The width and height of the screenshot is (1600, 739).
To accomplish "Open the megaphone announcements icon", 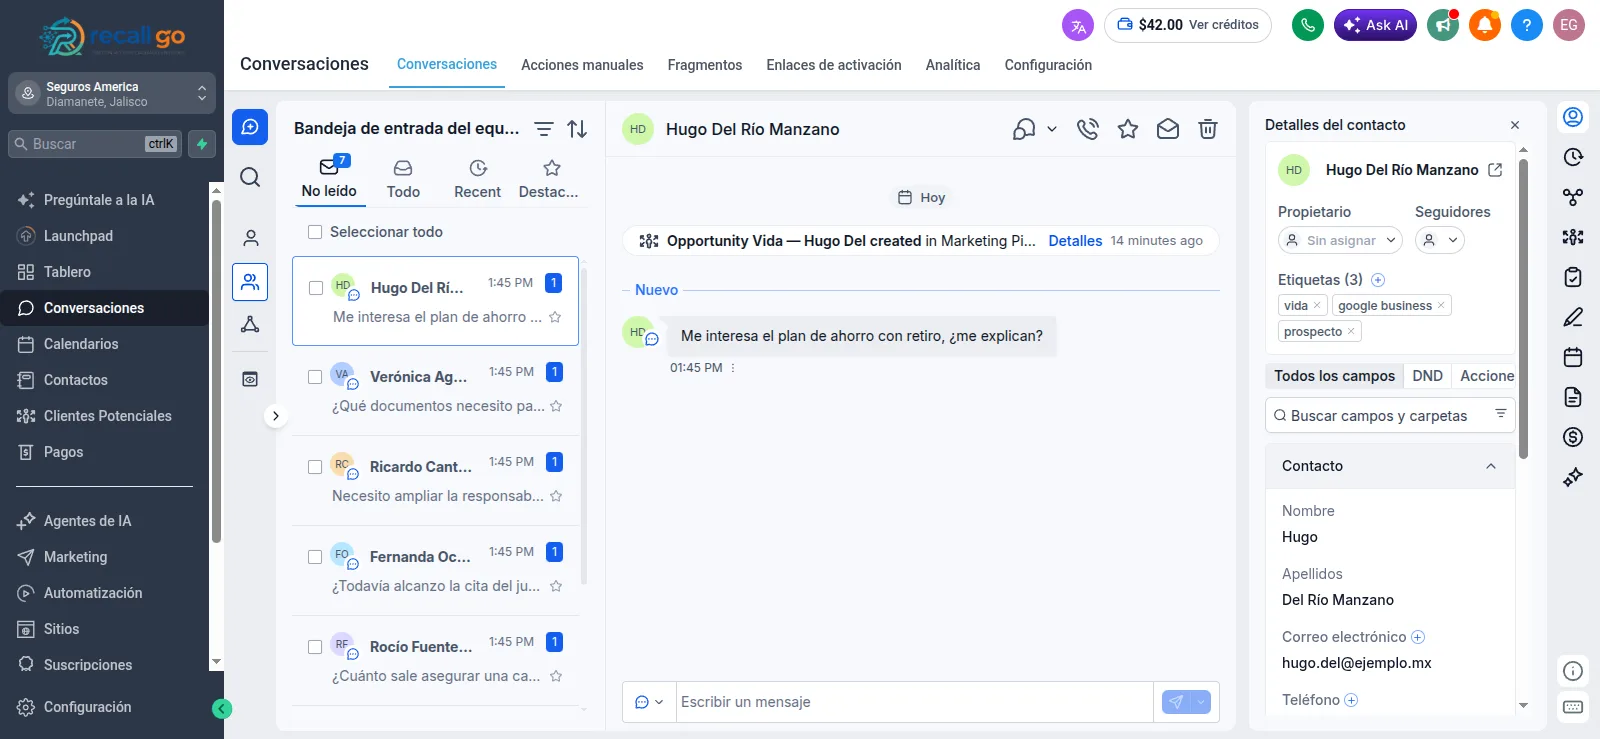I will 1443,25.
